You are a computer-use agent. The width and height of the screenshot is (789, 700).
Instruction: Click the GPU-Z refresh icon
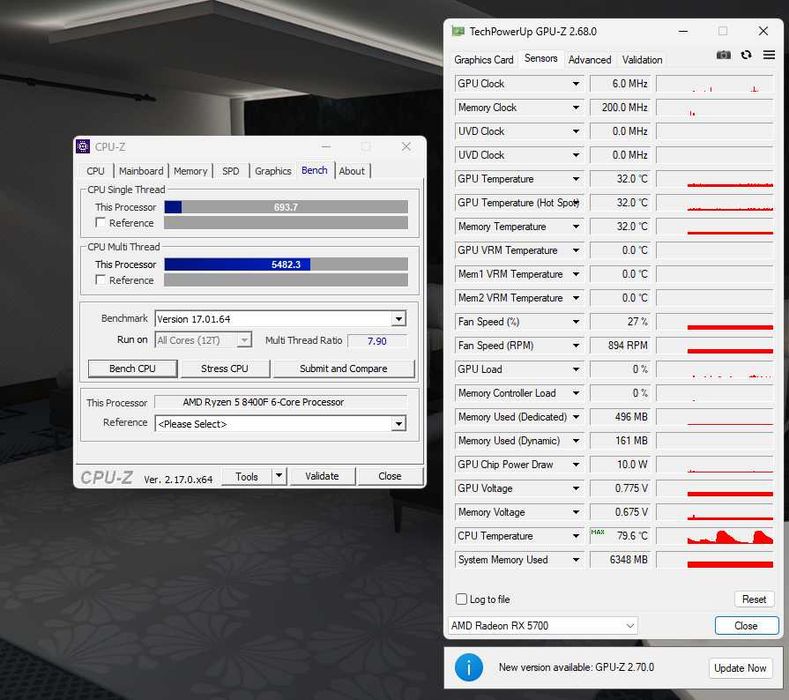pos(746,55)
